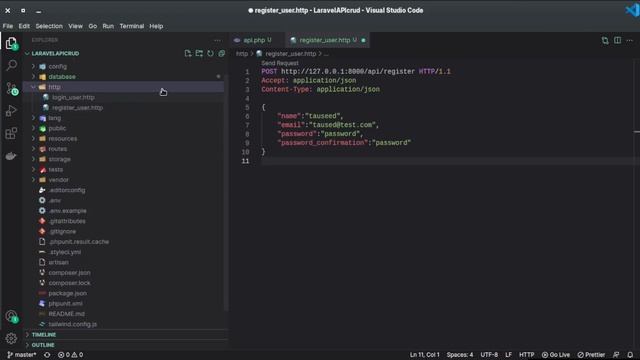
Task: Open the Help menu
Action: pyautogui.click(x=156, y=26)
